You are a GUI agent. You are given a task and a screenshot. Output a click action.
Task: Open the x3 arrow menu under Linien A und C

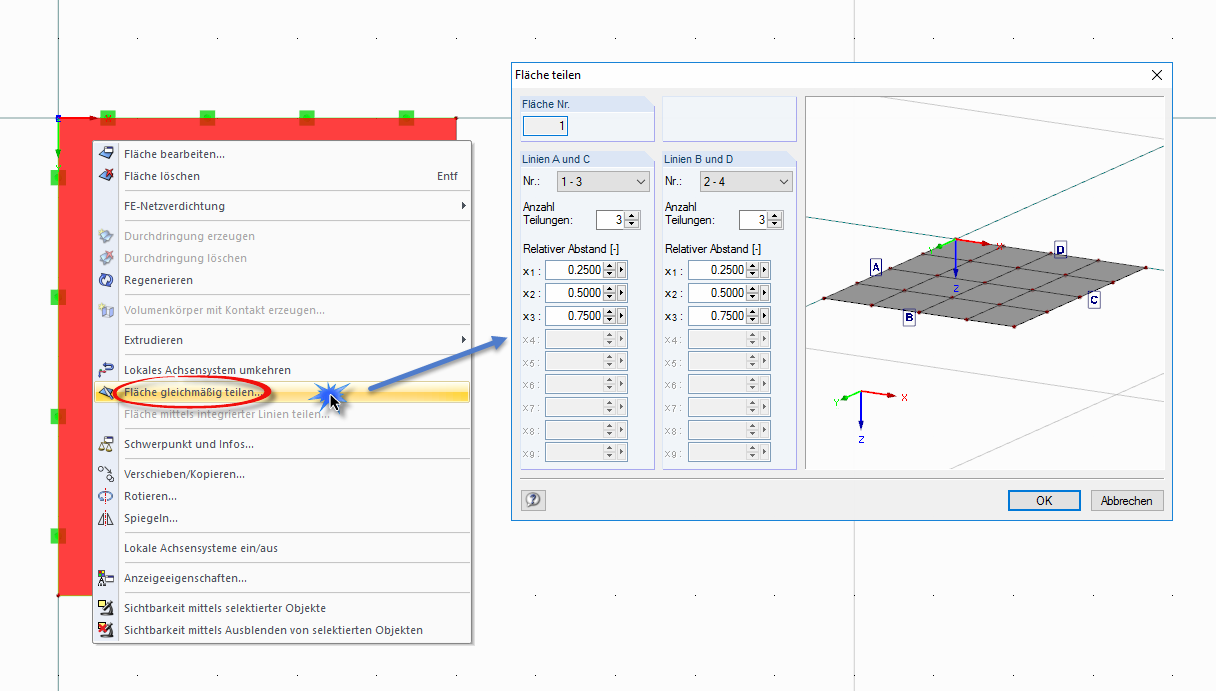coord(622,316)
